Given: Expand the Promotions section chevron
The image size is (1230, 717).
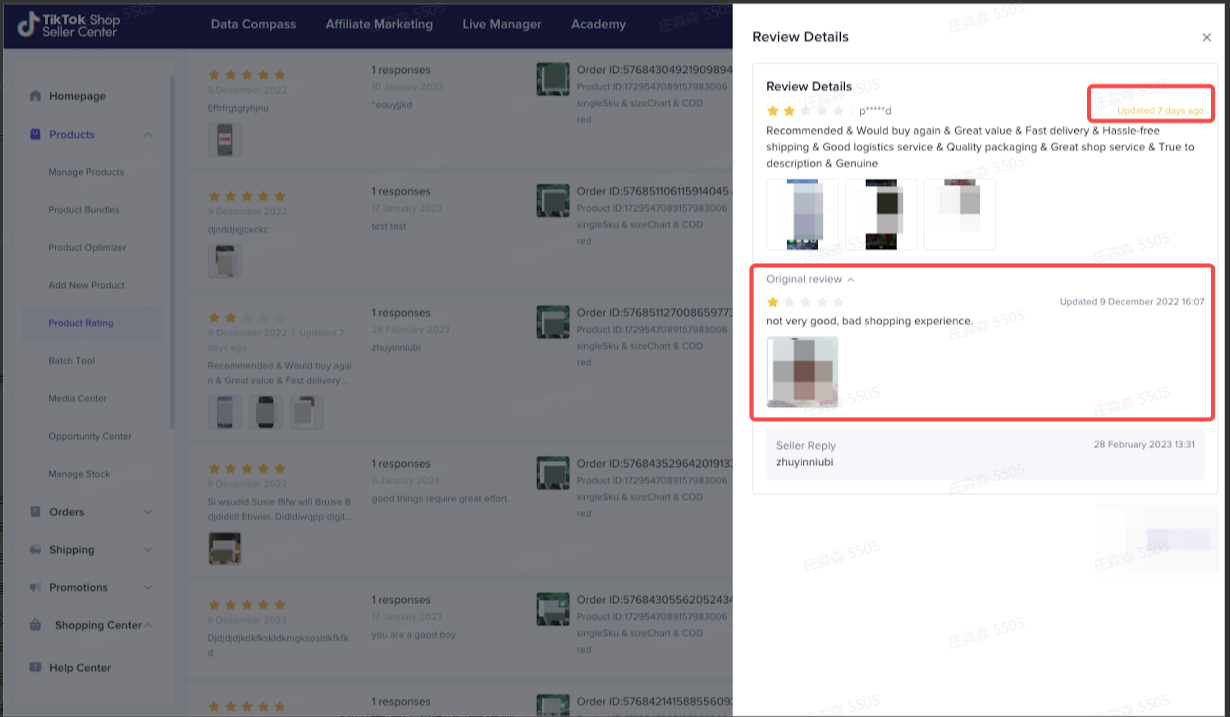Looking at the screenshot, I should (x=148, y=588).
